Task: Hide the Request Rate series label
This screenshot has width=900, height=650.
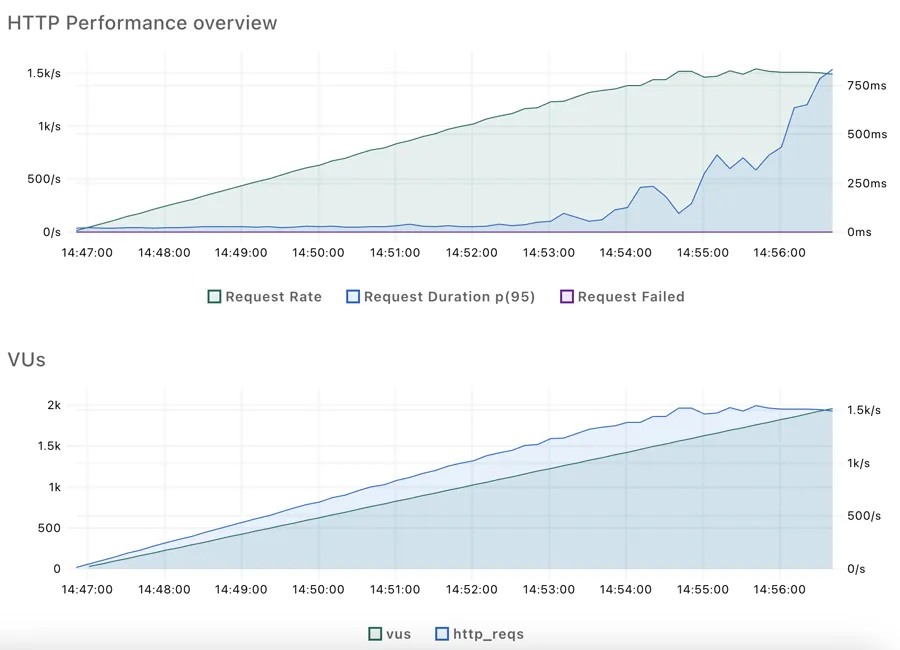Action: (x=274, y=297)
